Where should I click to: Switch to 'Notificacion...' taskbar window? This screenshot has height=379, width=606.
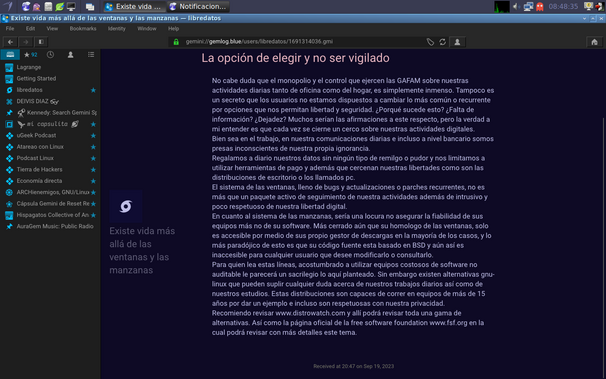(198, 7)
